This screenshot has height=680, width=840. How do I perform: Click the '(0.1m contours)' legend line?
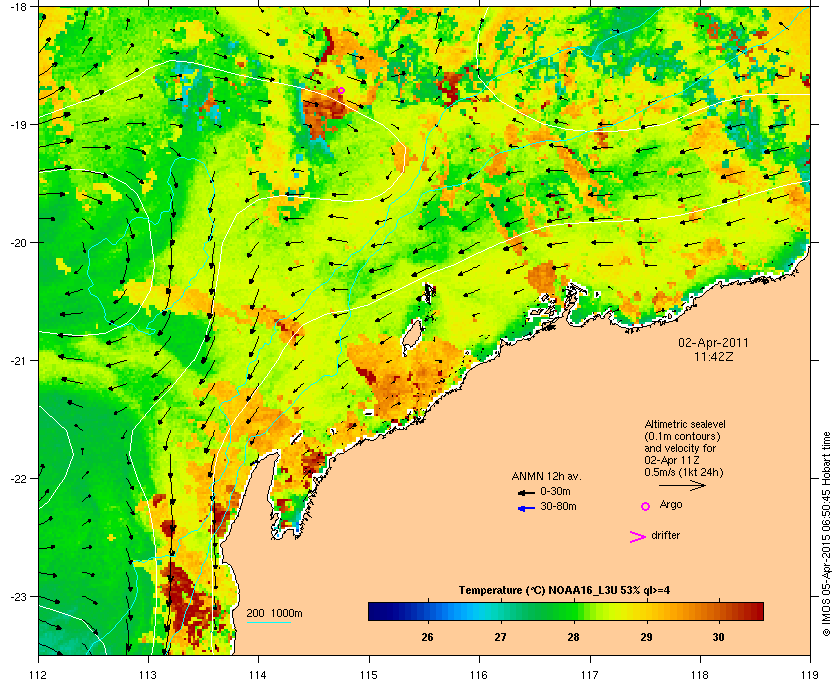click(682, 436)
